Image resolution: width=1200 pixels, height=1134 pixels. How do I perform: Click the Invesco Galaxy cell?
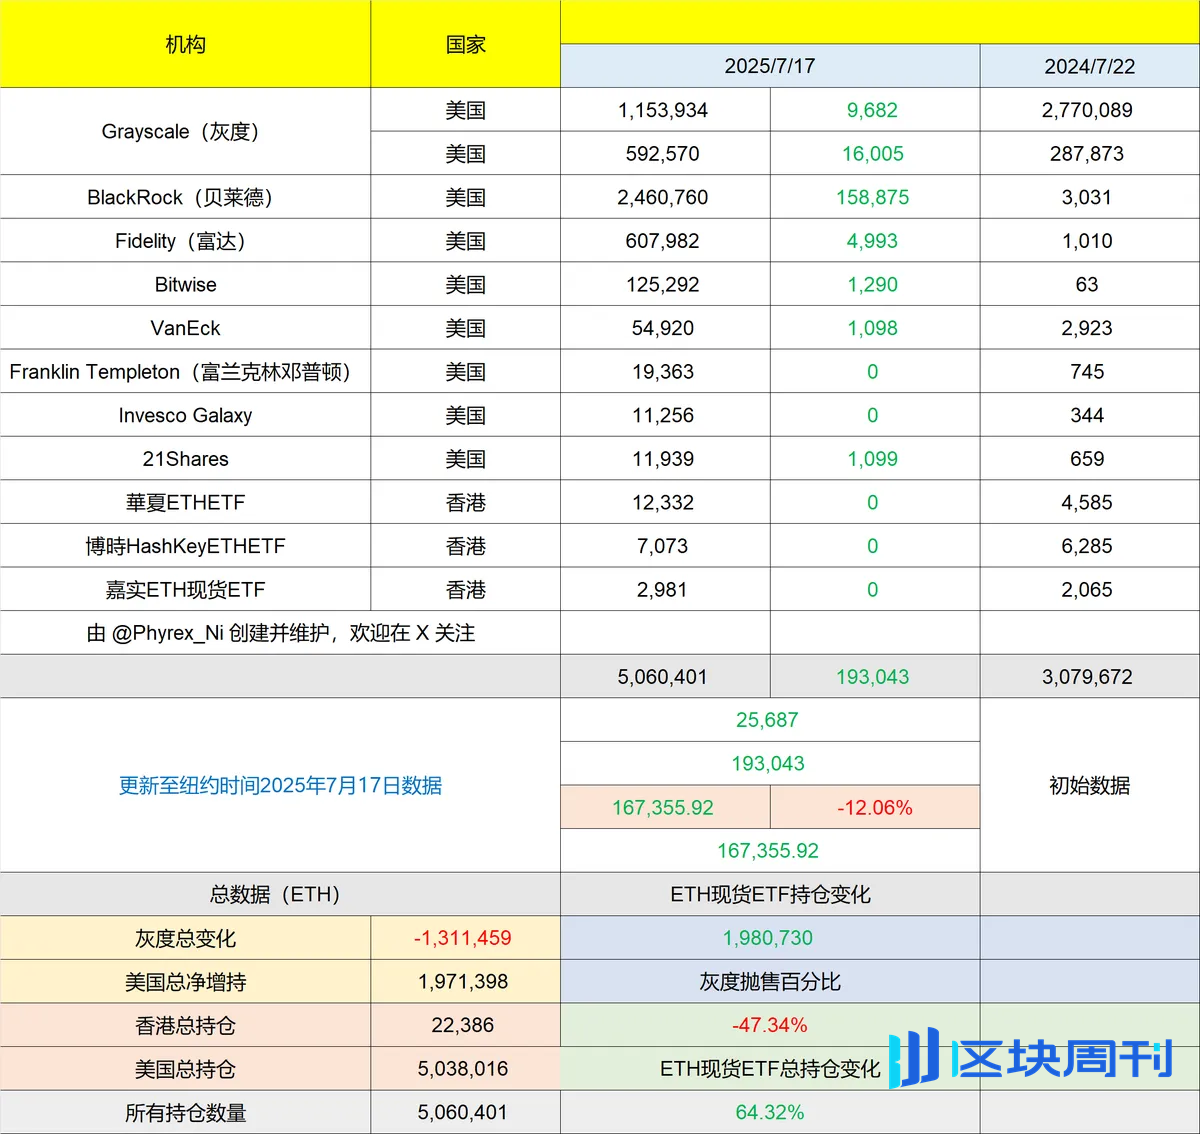pyautogui.click(x=185, y=415)
